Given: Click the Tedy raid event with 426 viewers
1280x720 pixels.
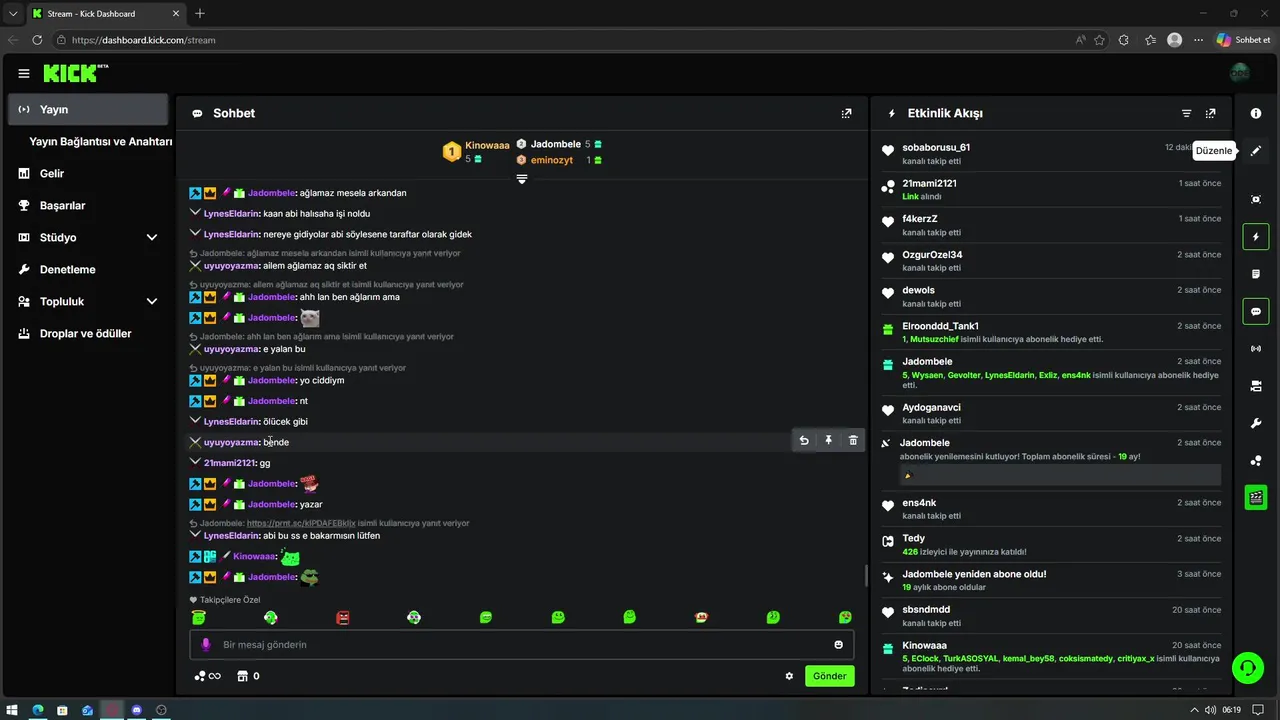Looking at the screenshot, I should 1053,544.
